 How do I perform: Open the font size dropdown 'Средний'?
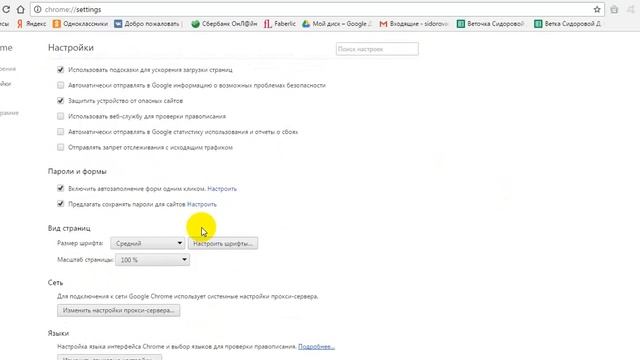pos(147,243)
